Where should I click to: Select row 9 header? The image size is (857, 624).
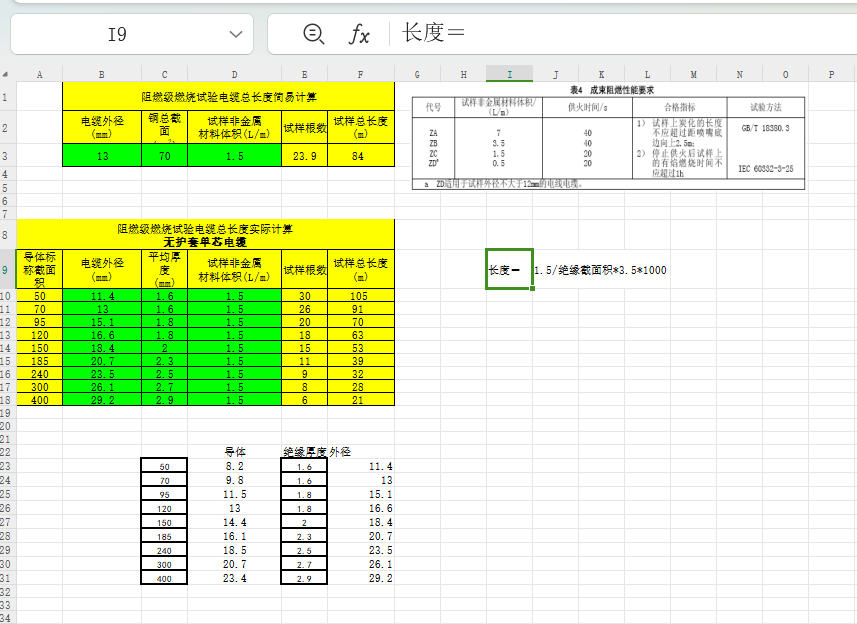(7, 269)
